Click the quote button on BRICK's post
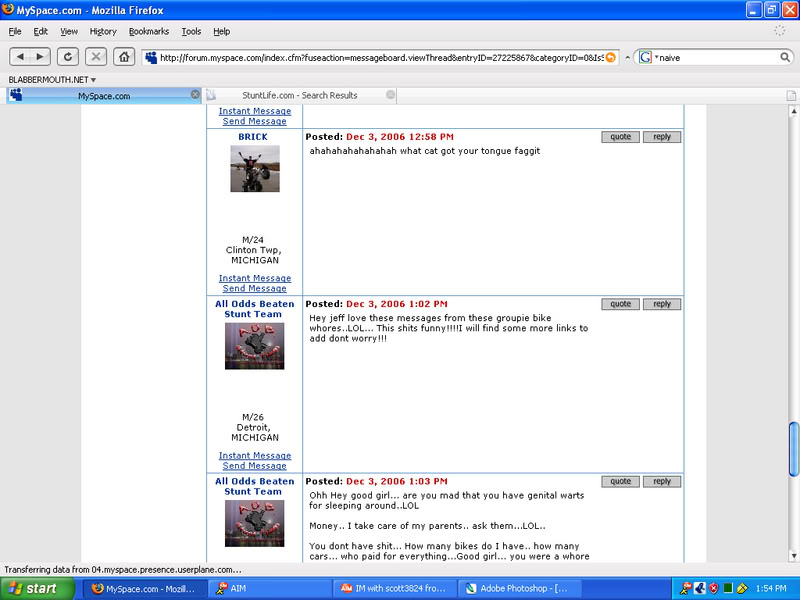Screen dimensions: 800x600 pyautogui.click(x=619, y=137)
